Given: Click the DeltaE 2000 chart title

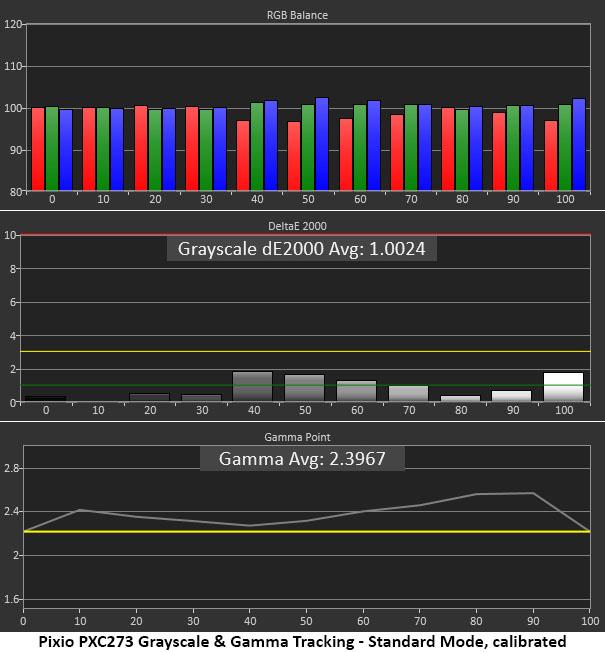Looking at the screenshot, I should tap(297, 226).
